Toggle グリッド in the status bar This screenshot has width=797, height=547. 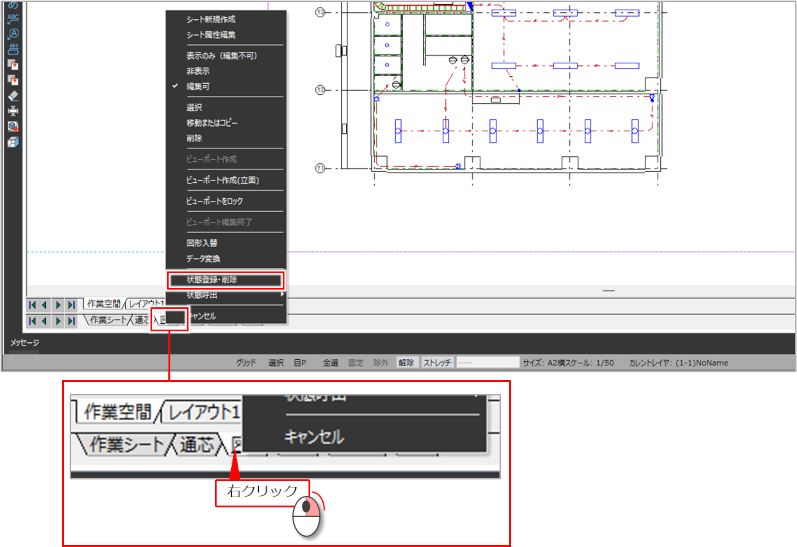[x=246, y=363]
